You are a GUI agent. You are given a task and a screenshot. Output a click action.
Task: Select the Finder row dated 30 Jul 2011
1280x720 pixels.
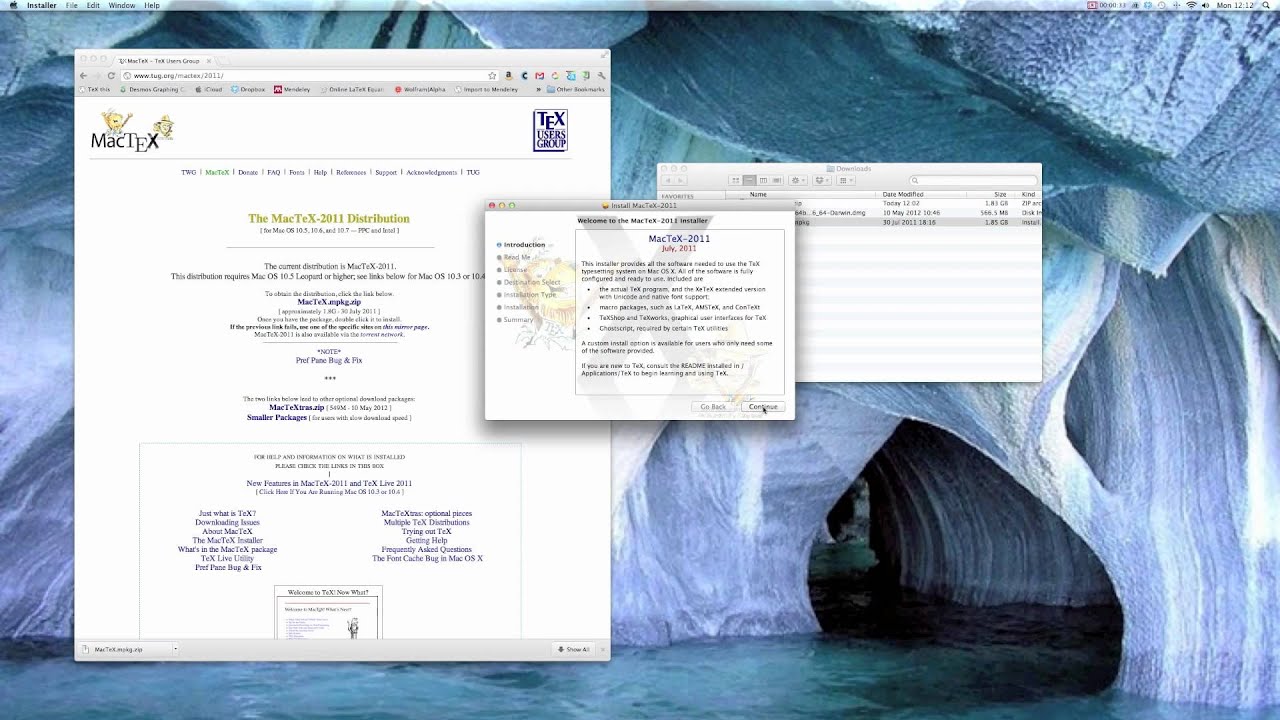tap(917, 222)
